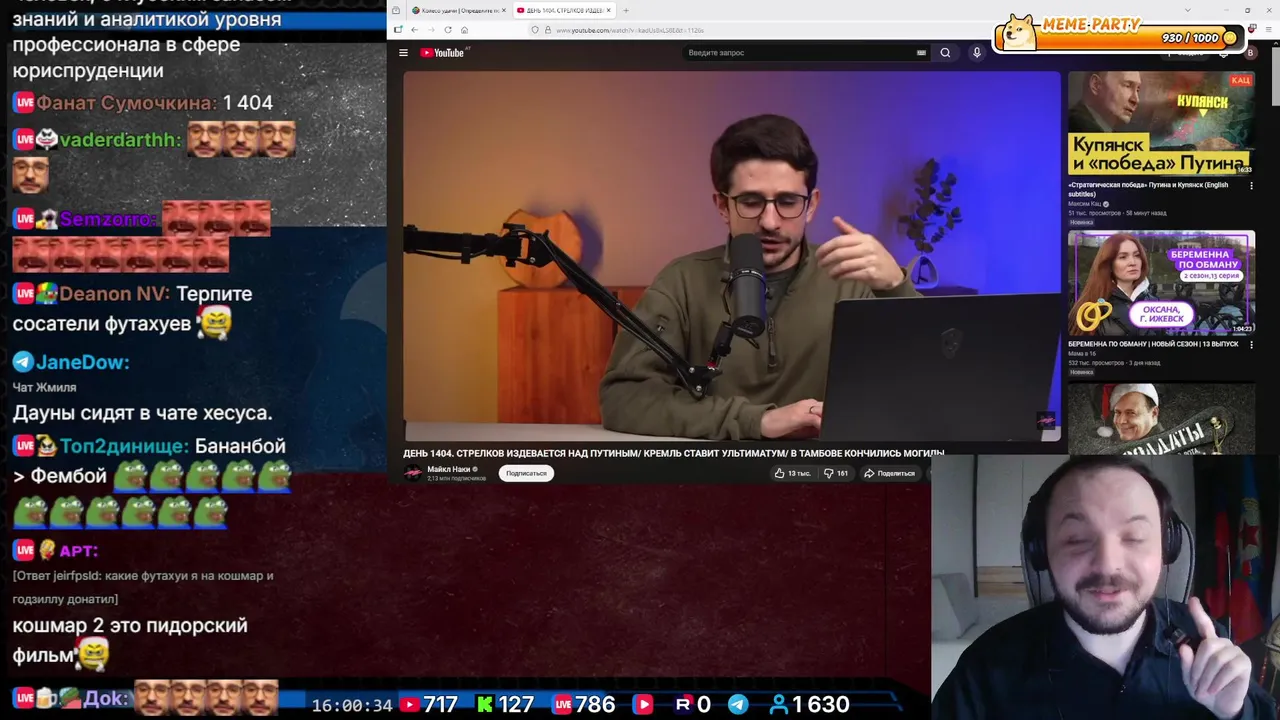The image size is (1280, 720).
Task: Click the YouTube counter icon showing 717
Action: coord(410,705)
